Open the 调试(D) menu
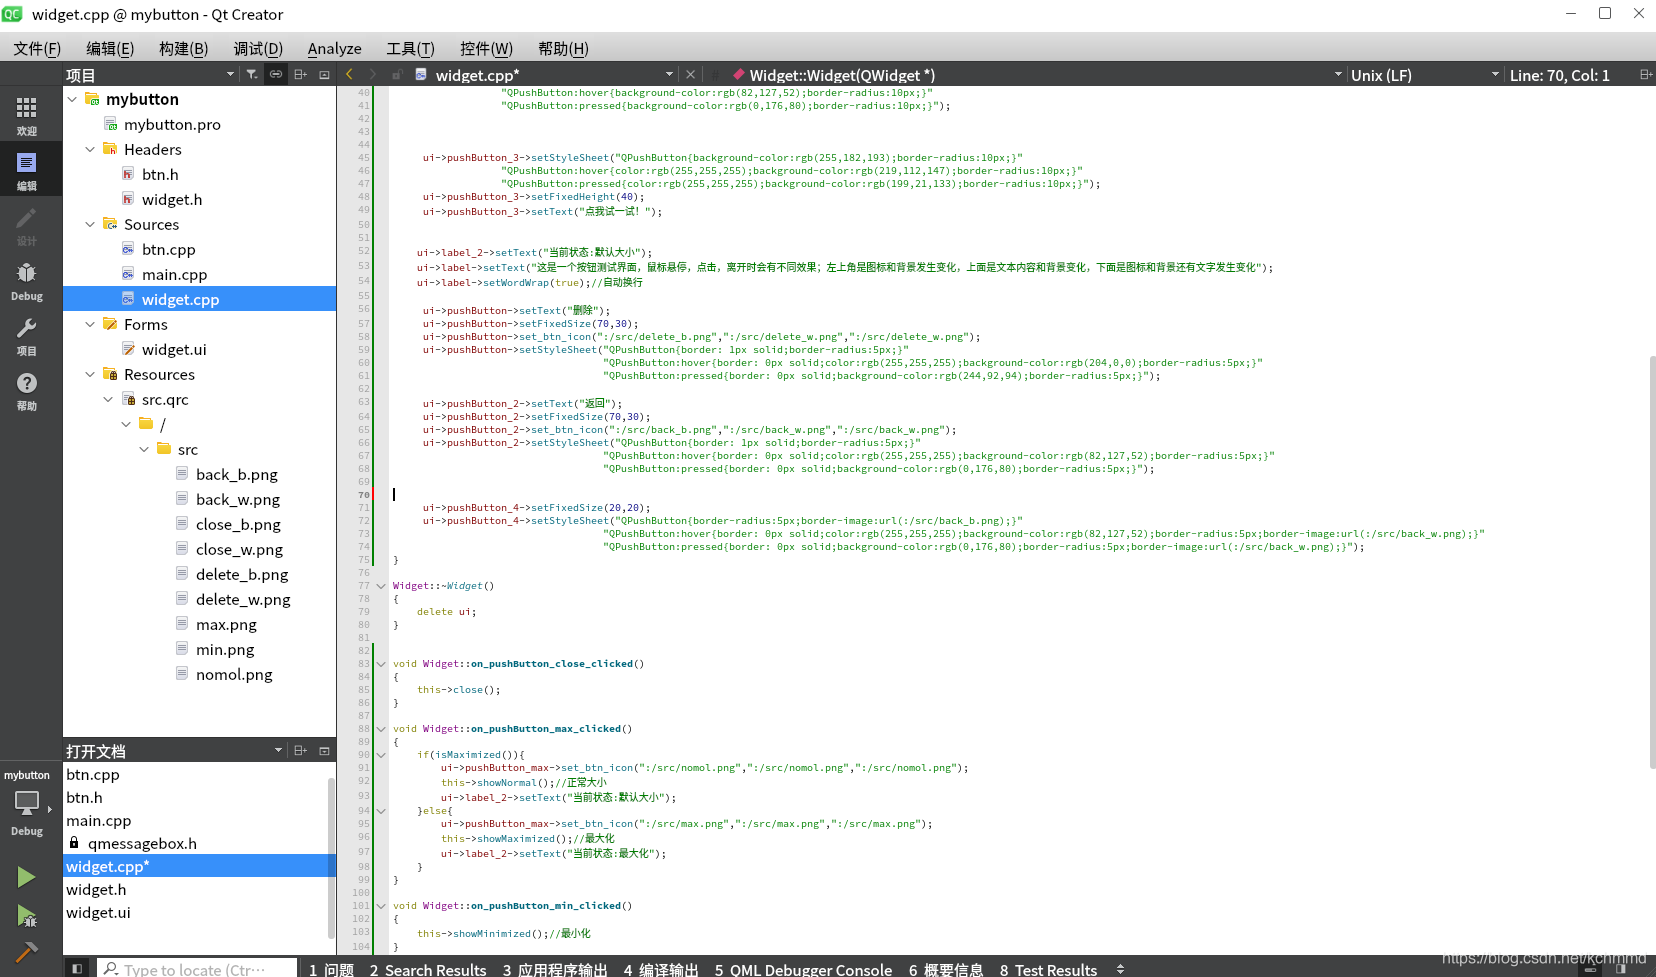This screenshot has width=1656, height=977. [258, 48]
